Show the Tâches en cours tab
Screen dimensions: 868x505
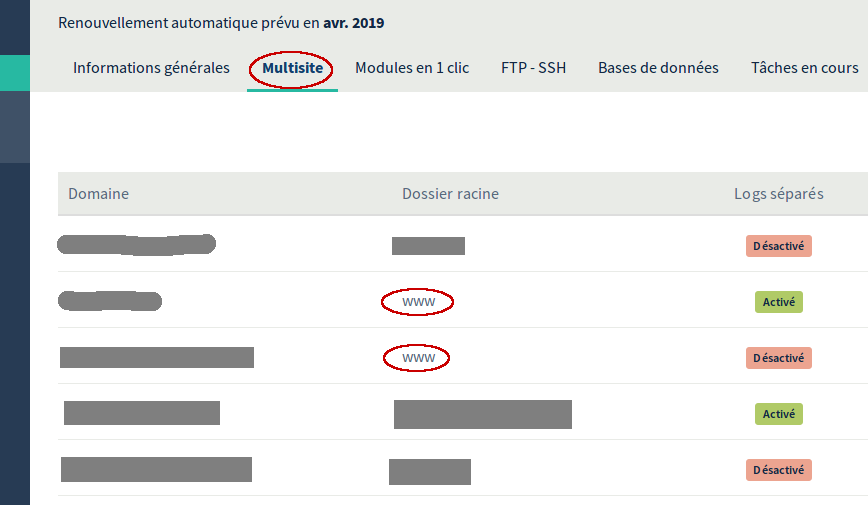[x=804, y=68]
